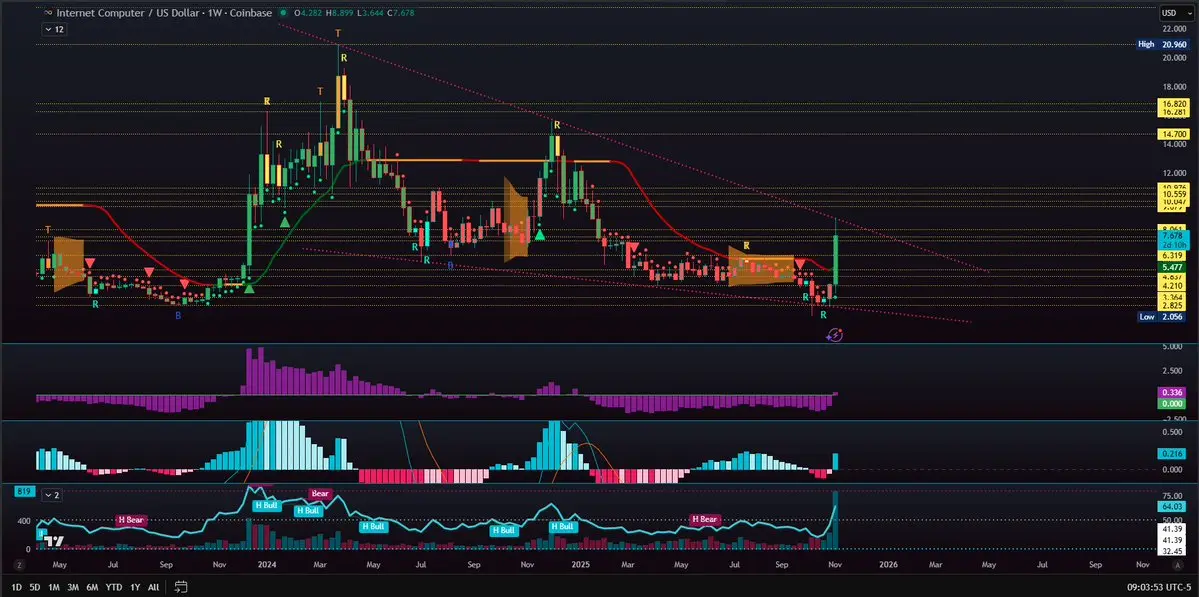The image size is (1199, 597).
Task: Click the H Bull tag near November 2024
Action: click(561, 526)
